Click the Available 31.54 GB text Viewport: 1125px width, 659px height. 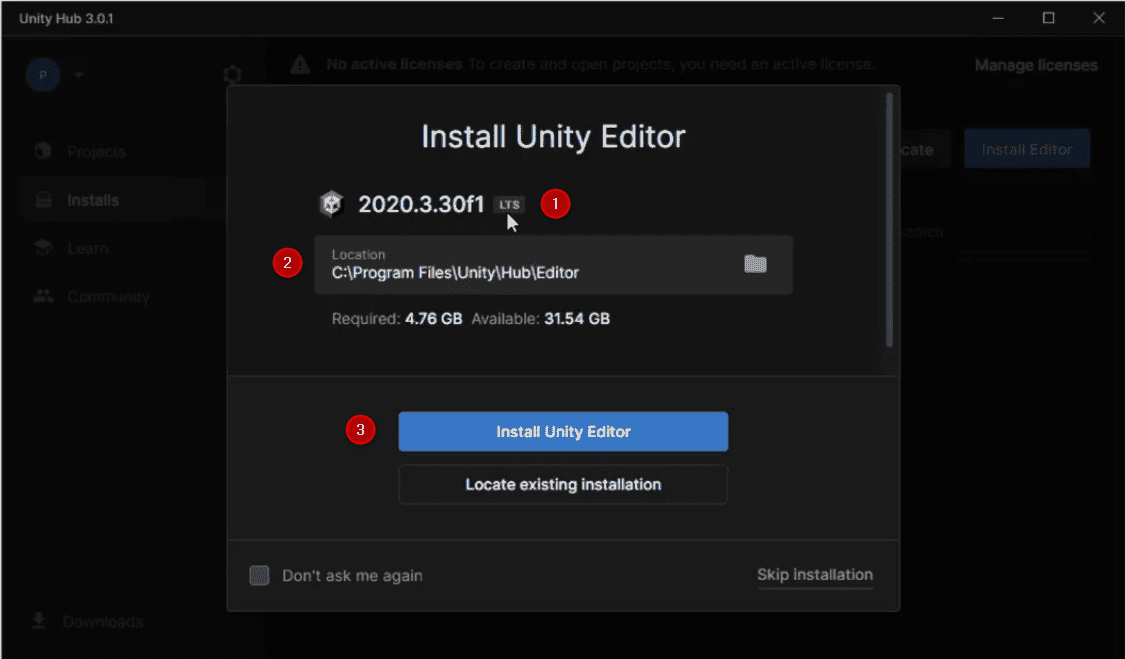tap(540, 319)
